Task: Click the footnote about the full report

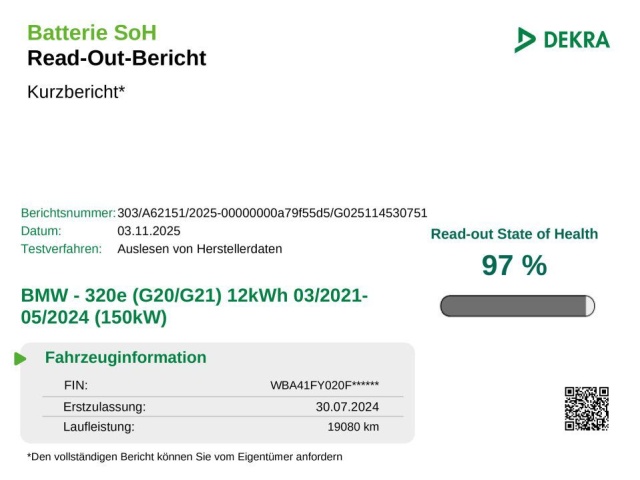Action: click(185, 457)
